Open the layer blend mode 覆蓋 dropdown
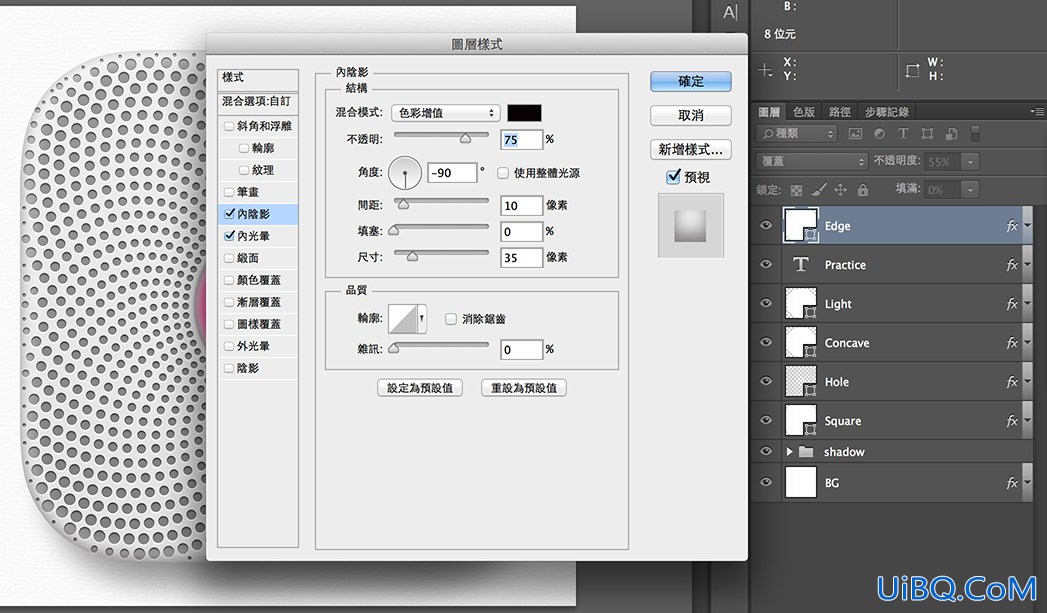Viewport: 1047px width, 613px height. click(811, 162)
